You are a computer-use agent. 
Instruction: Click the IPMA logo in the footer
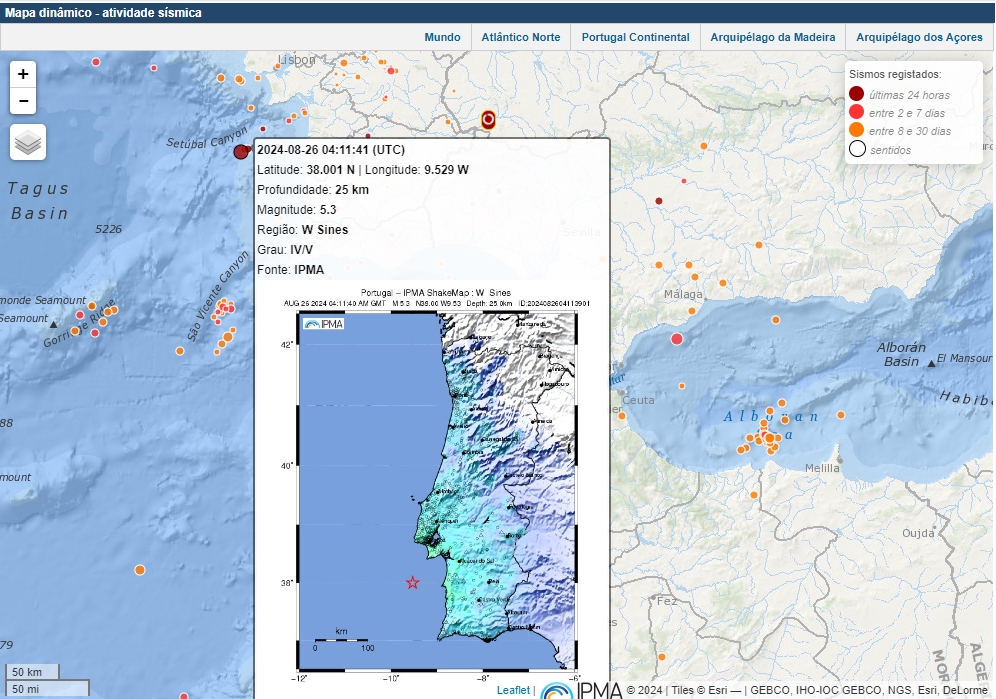pos(581,689)
